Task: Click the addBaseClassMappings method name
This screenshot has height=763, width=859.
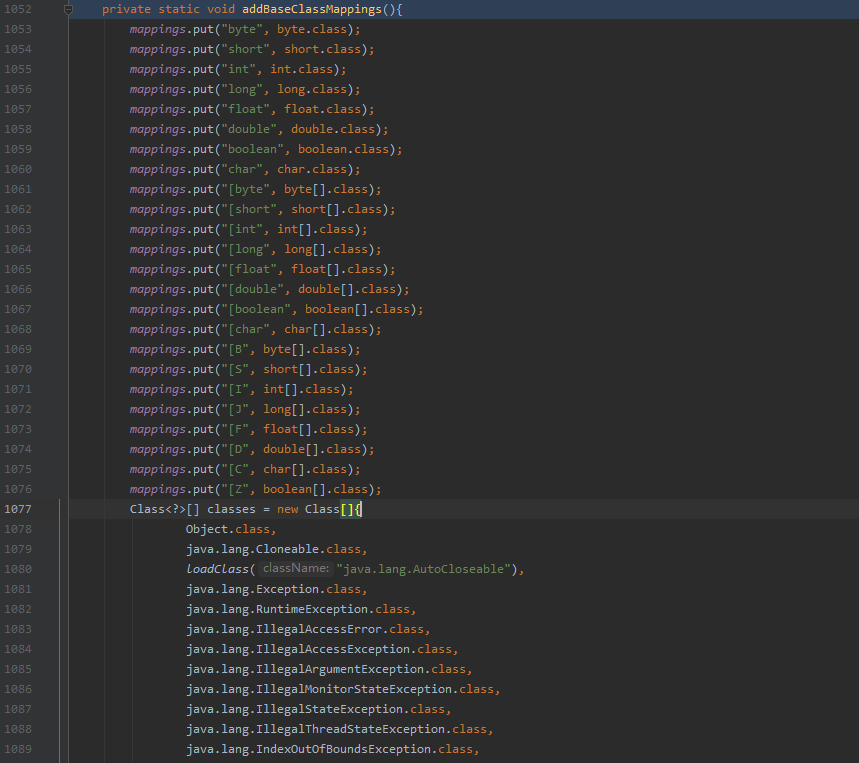Action: pyautogui.click(x=312, y=9)
